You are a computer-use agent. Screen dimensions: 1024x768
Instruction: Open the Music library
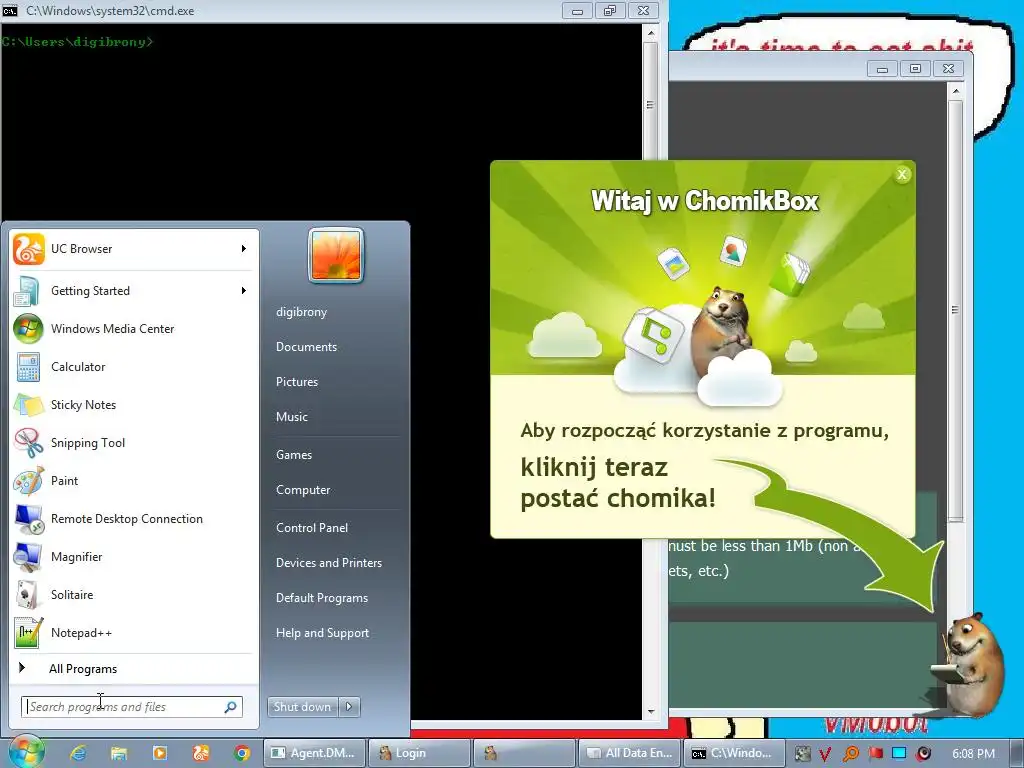pyautogui.click(x=292, y=417)
